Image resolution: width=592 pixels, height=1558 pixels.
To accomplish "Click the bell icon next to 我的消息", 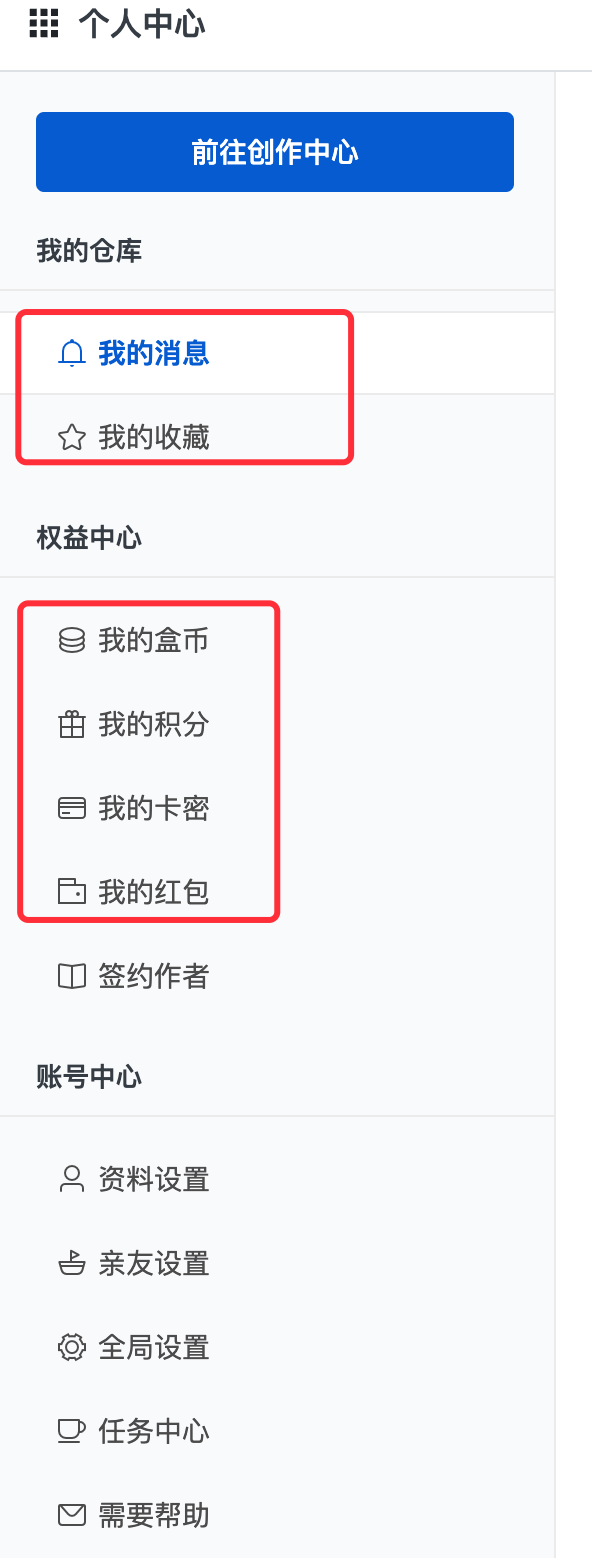I will [x=71, y=353].
